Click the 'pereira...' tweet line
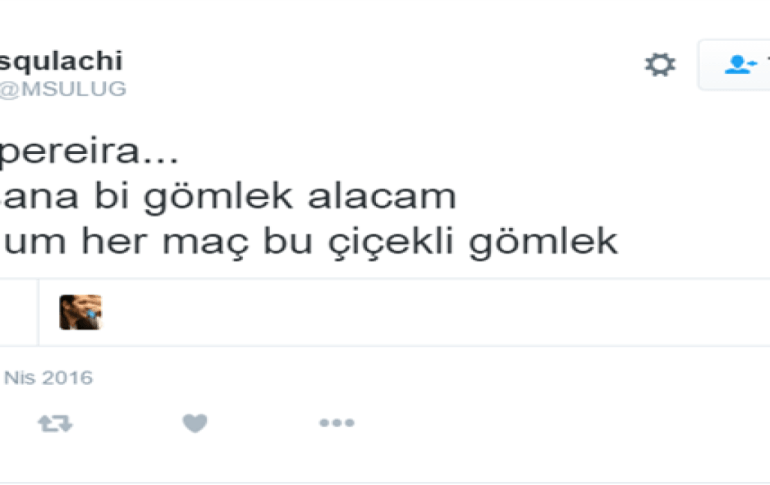This screenshot has width=770, height=485. tap(89, 152)
